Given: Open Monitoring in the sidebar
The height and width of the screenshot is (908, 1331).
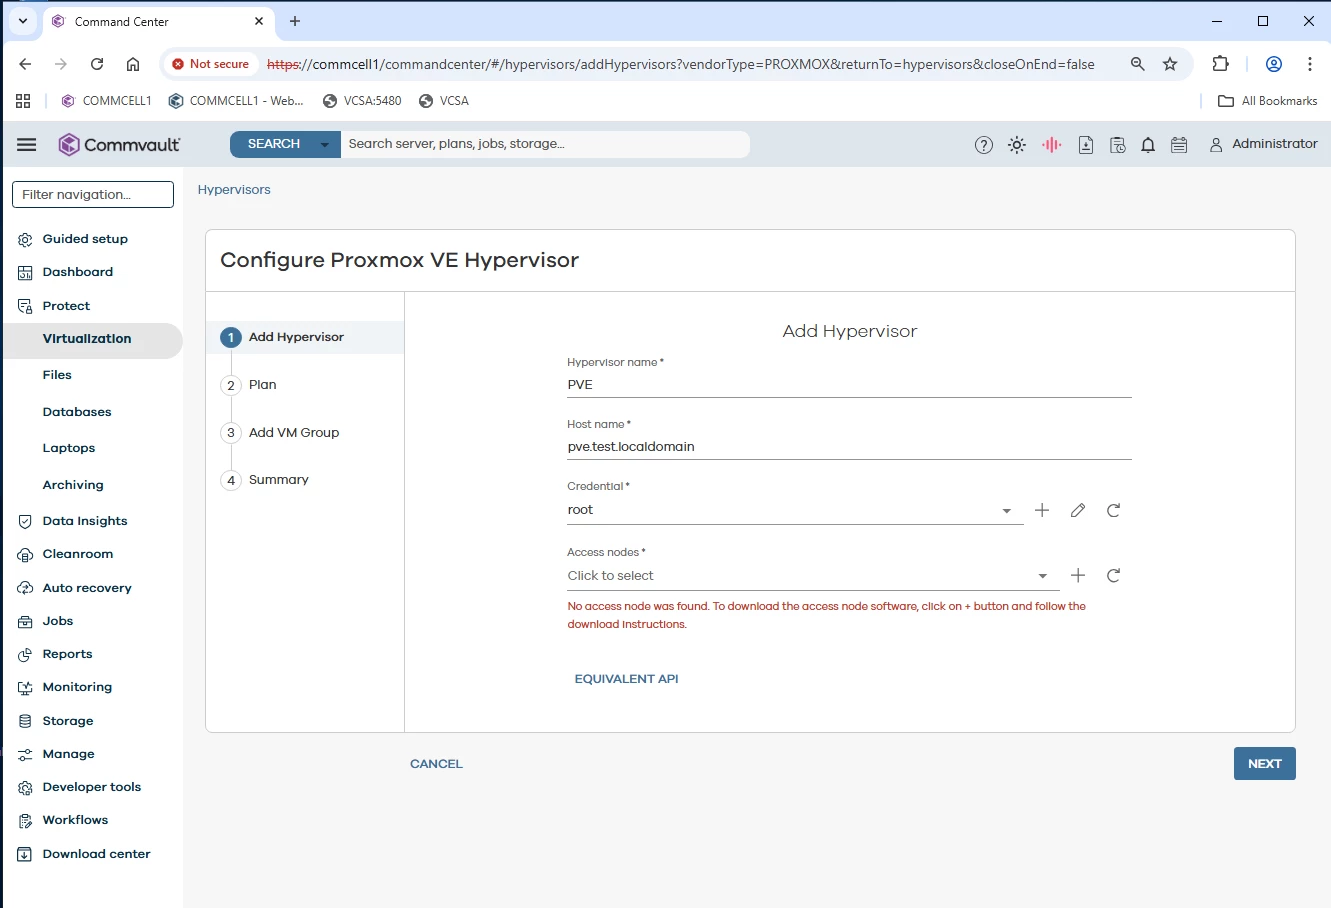Looking at the screenshot, I should 77,687.
